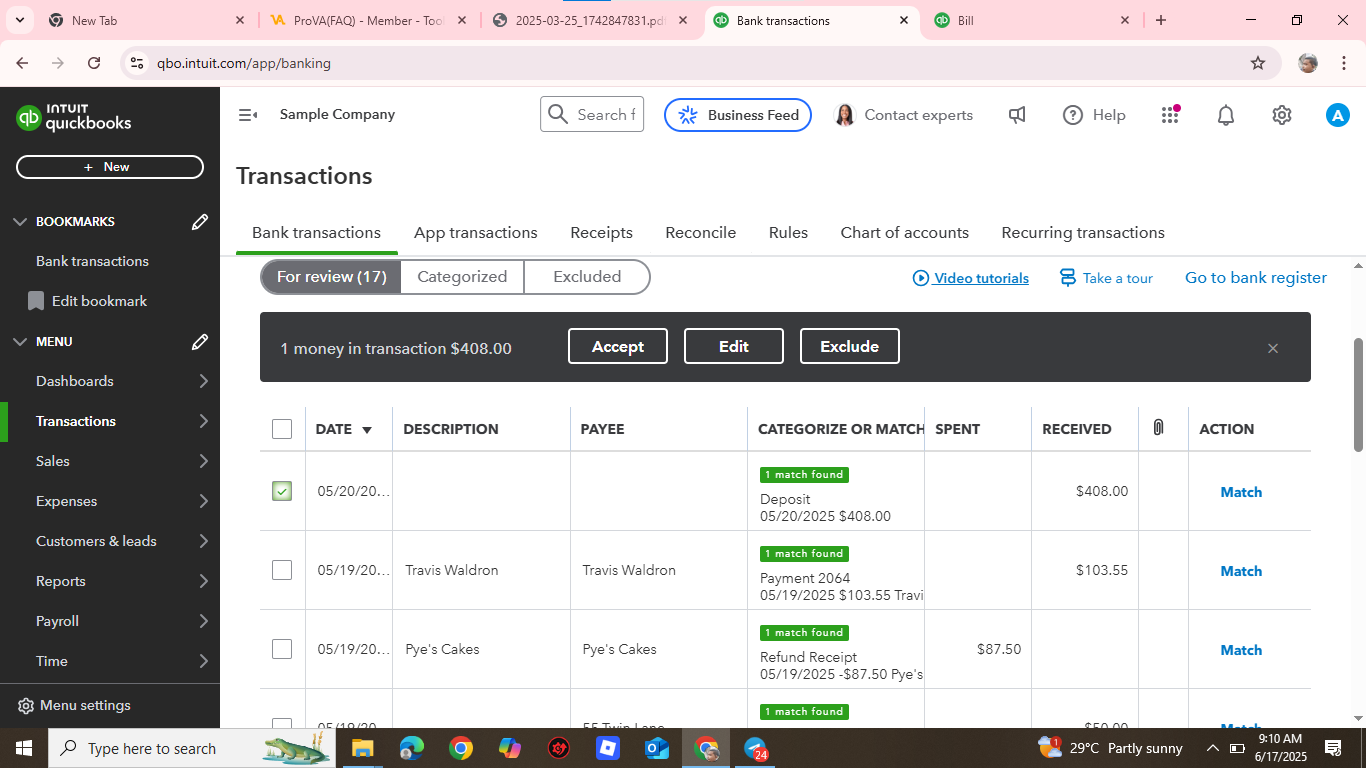1366x768 pixels.
Task: Open the settings gear icon
Action: click(x=1282, y=115)
